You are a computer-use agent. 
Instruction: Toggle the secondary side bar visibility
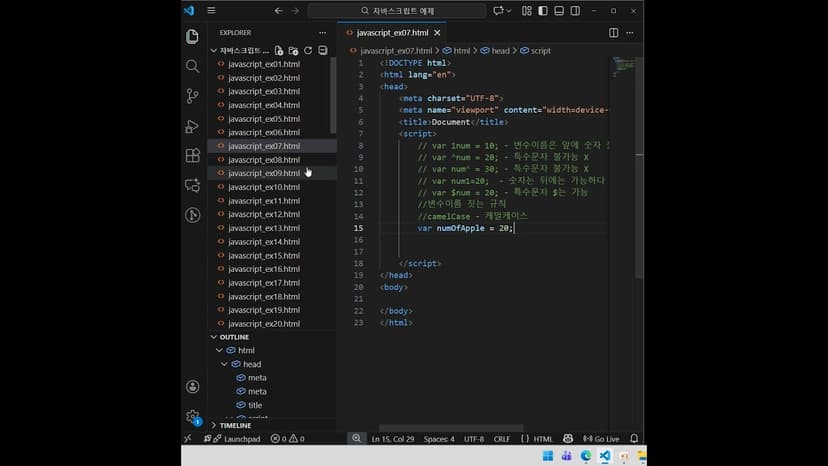(x=575, y=11)
